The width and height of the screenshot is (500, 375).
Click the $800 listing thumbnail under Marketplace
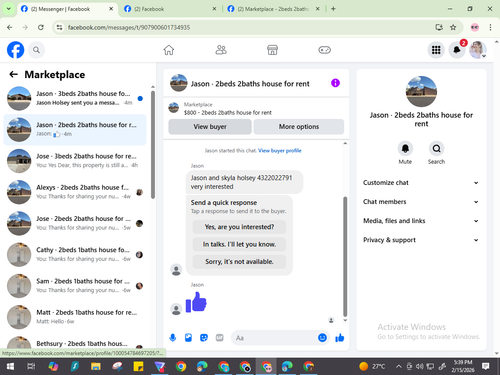[173, 108]
